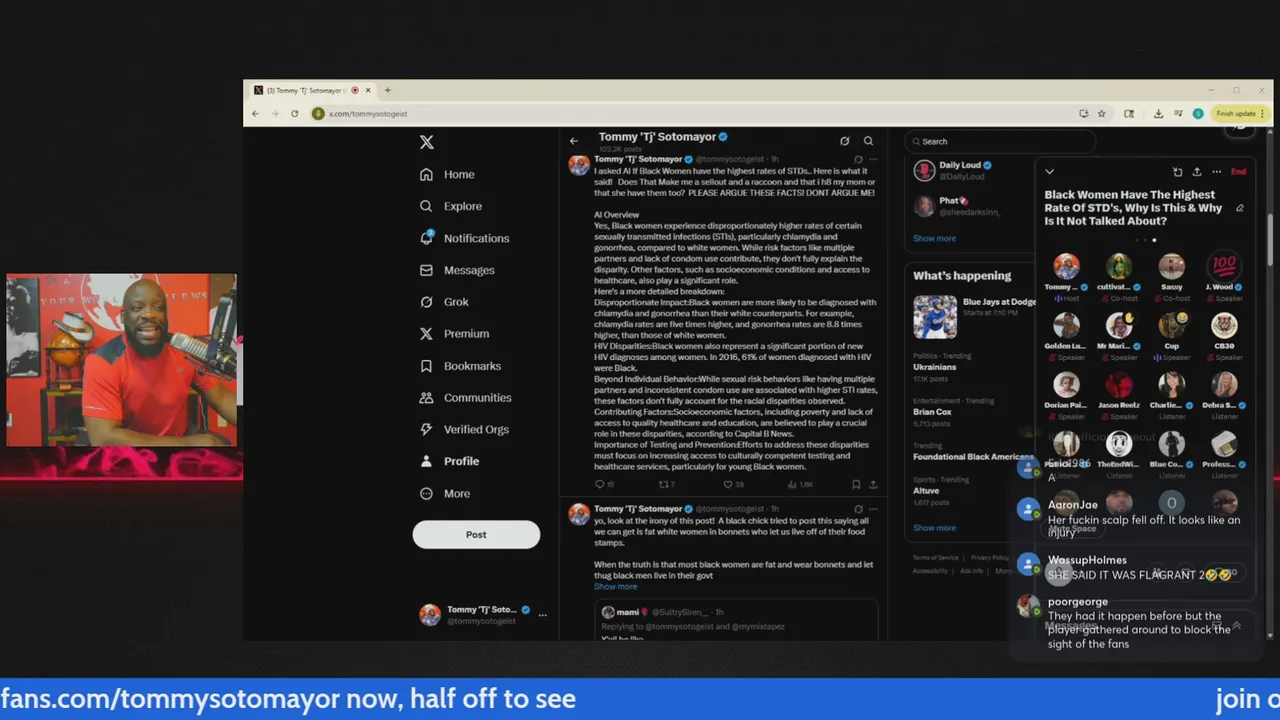Open the Blue Jays at Dodgers thumbnail

[x=935, y=316]
